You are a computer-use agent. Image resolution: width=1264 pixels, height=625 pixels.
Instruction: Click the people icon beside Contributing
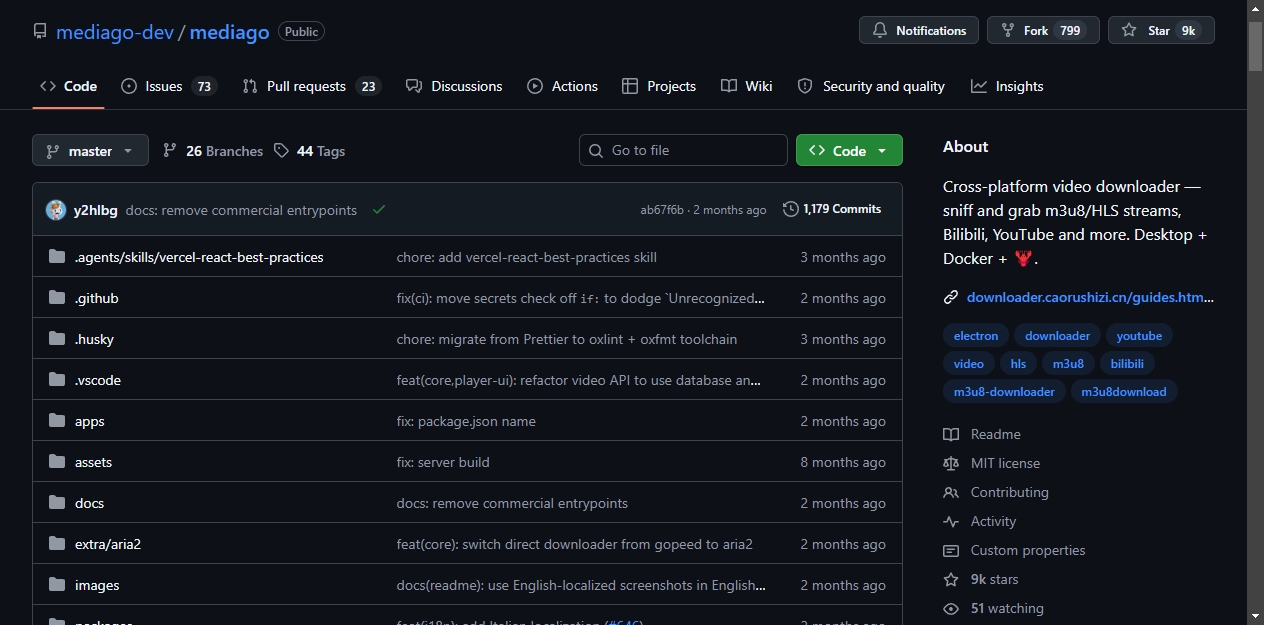coord(951,492)
